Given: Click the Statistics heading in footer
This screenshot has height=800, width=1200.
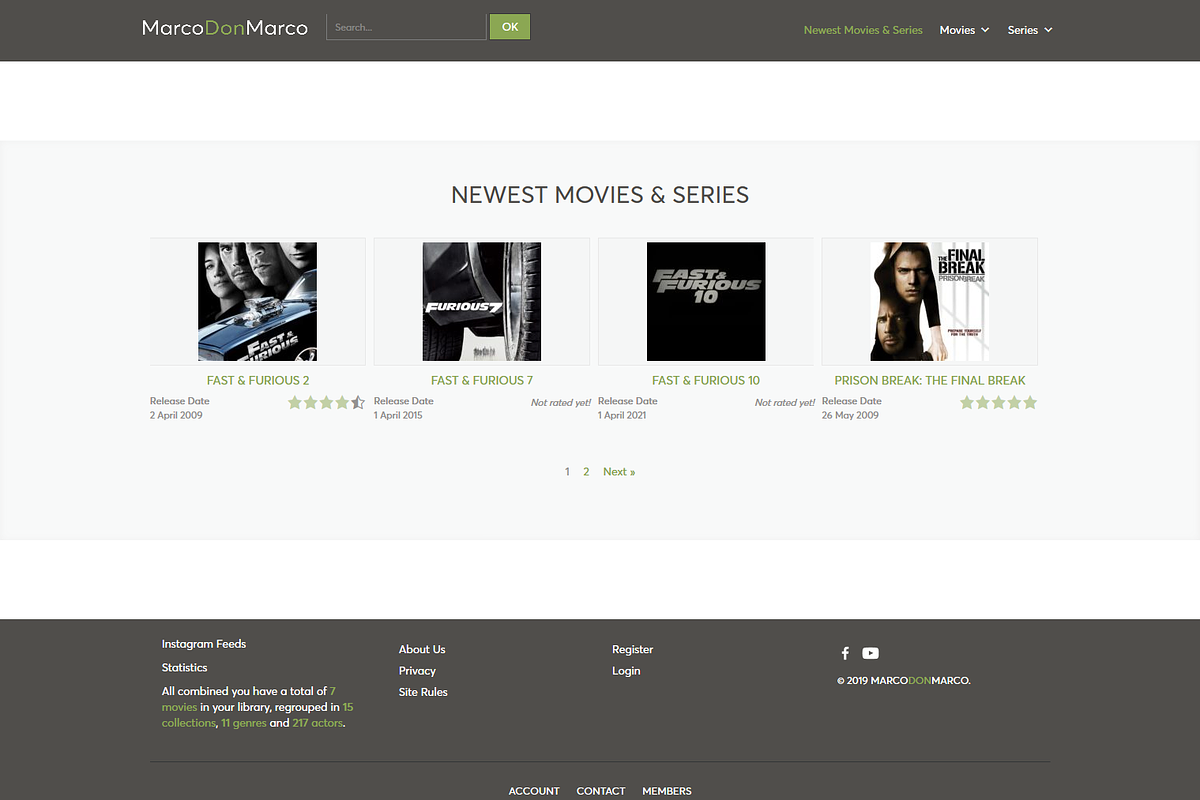Looking at the screenshot, I should (185, 667).
